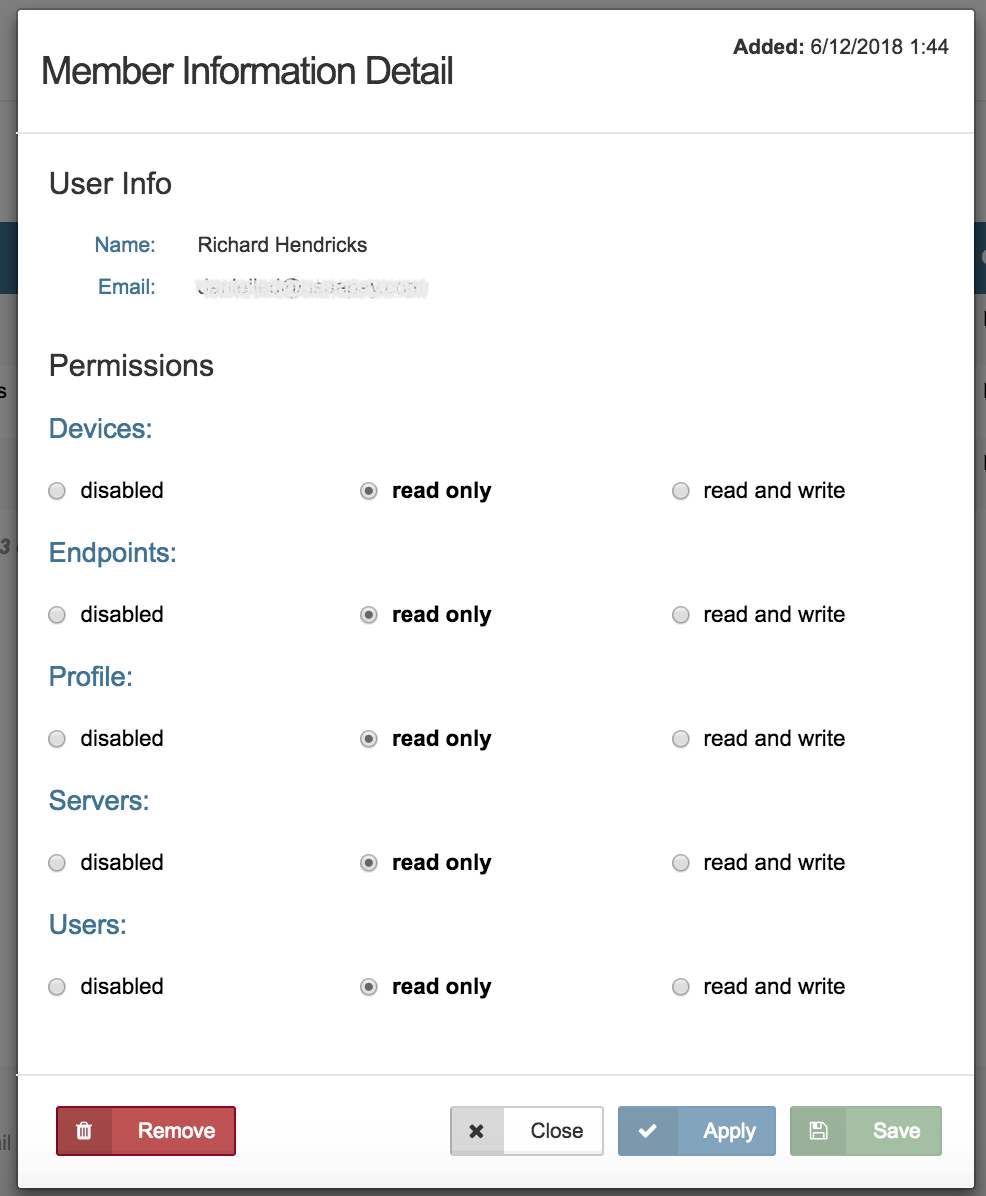This screenshot has height=1196, width=986.
Task: Select disabled for Devices permission
Action: 57,491
